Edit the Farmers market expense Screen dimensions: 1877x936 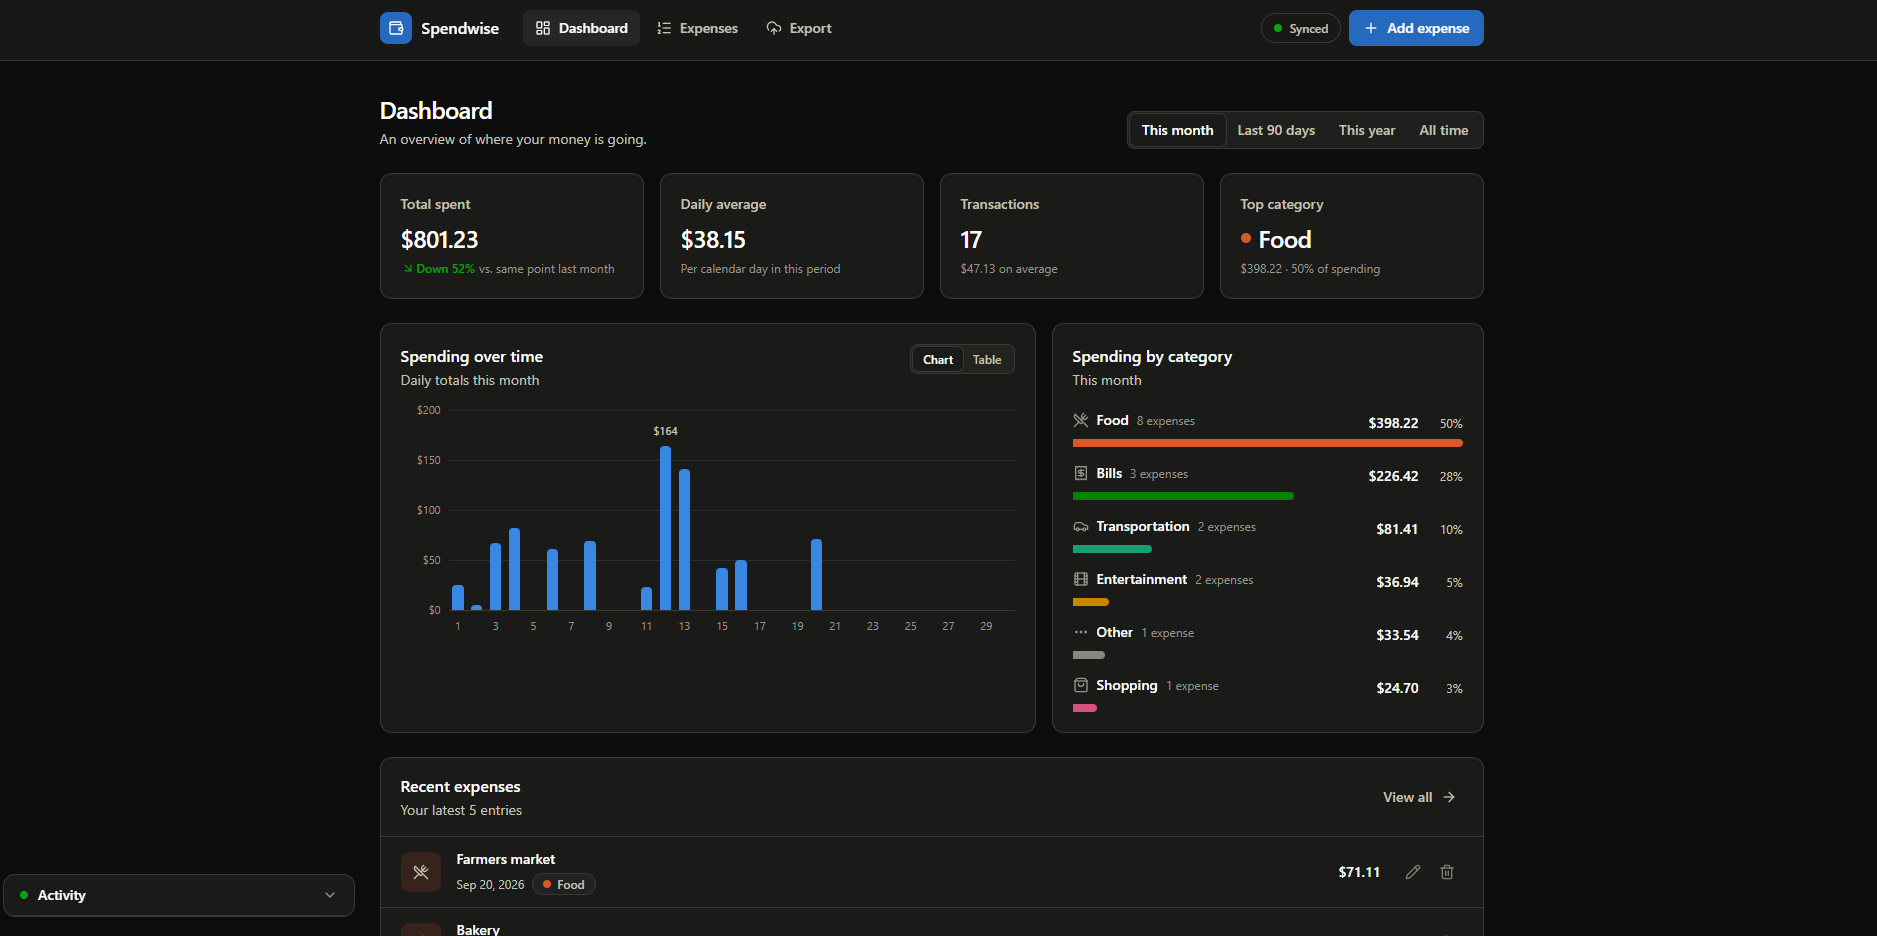(1413, 872)
